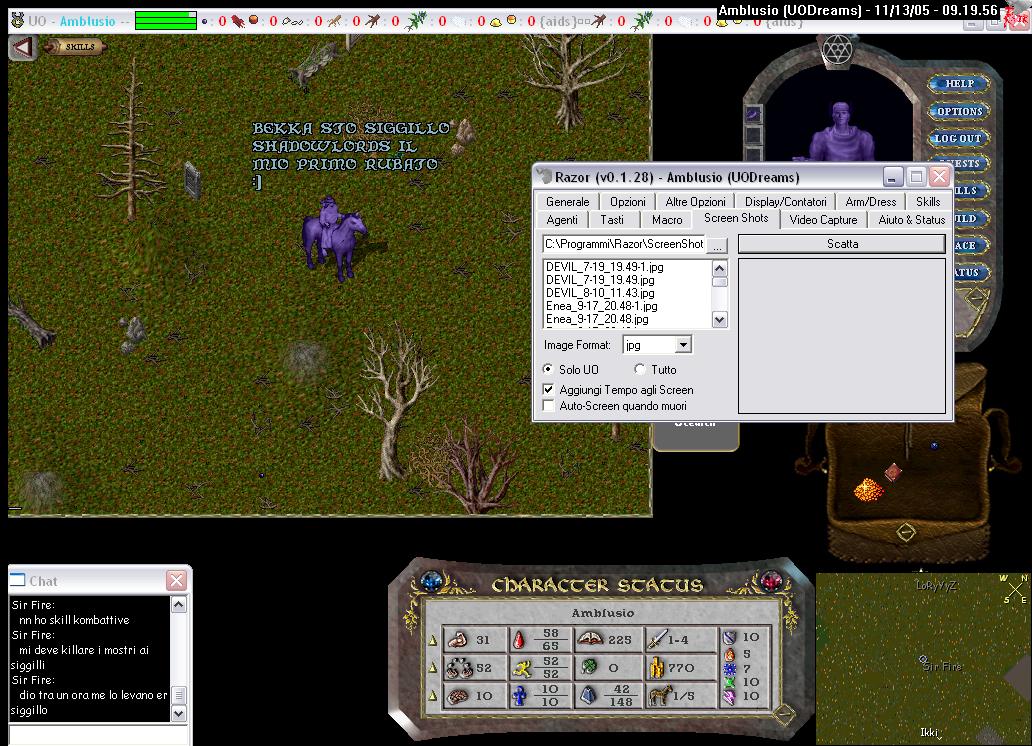Click the paperdoll character figure

pyautogui.click(x=841, y=132)
